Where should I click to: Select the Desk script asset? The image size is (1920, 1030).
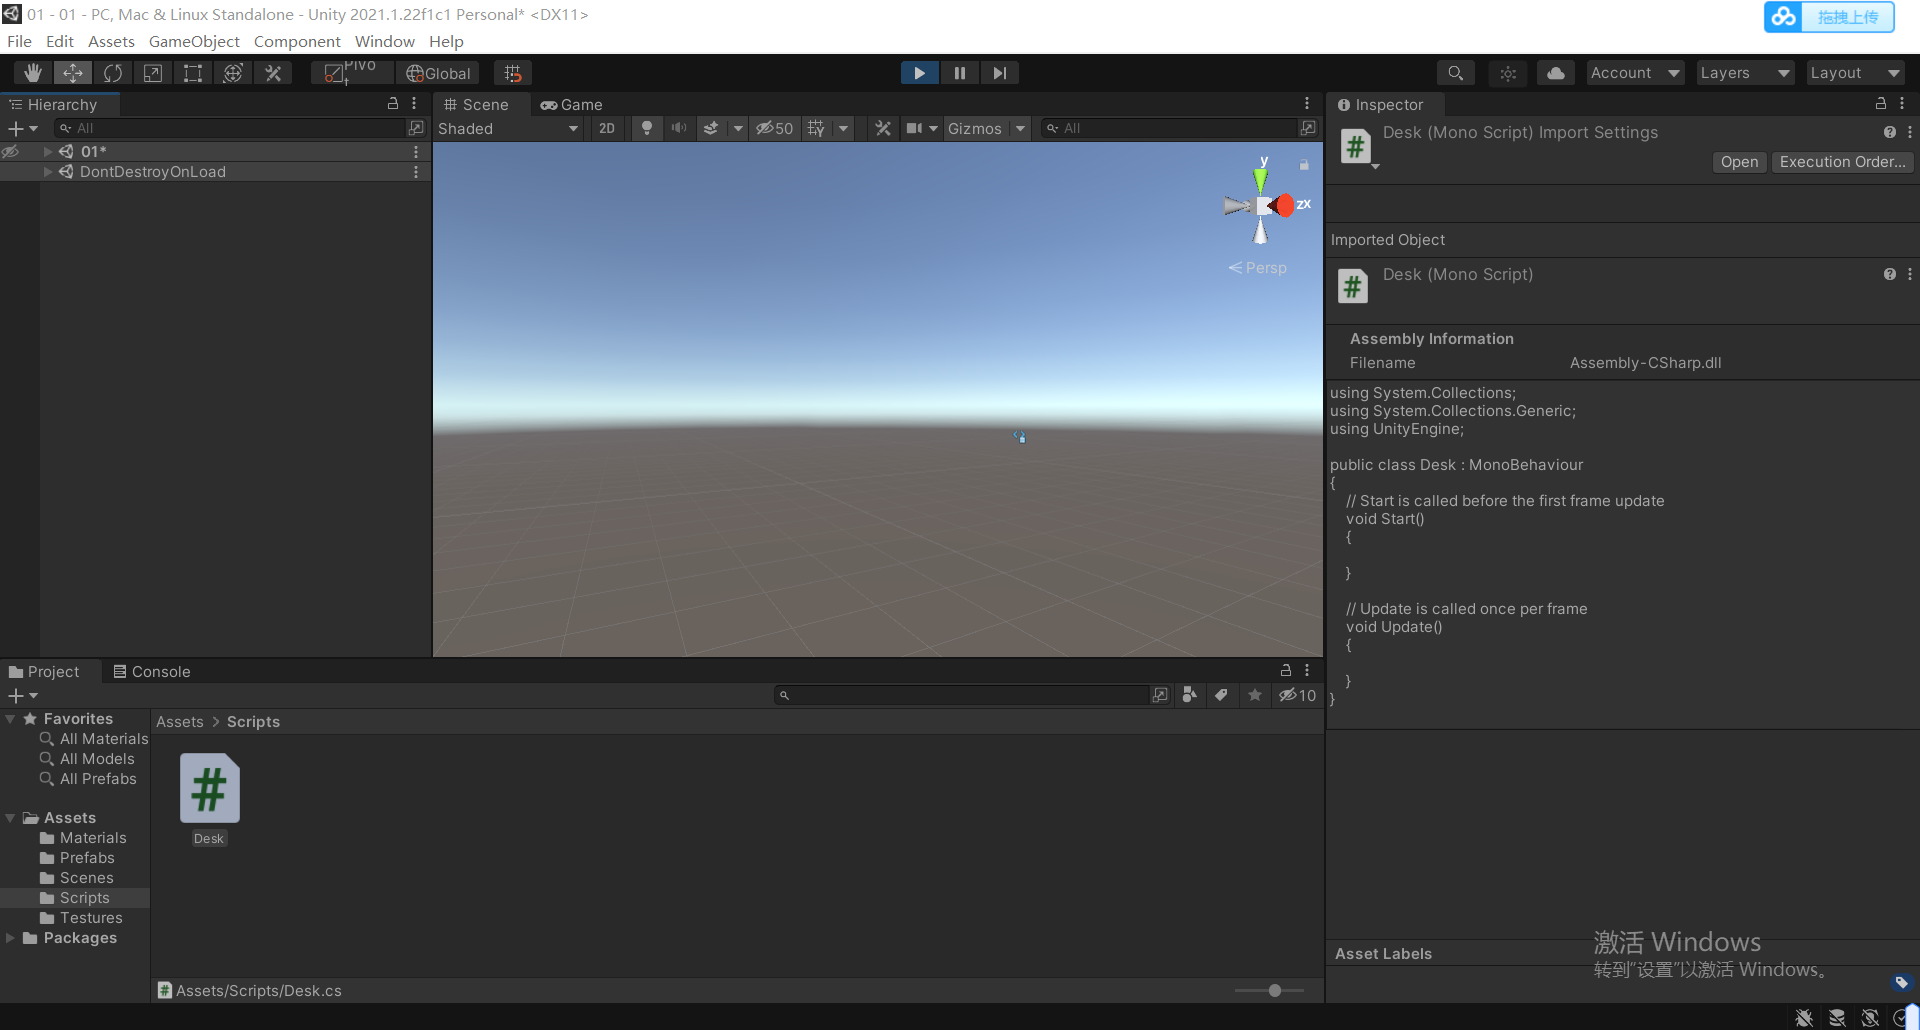tap(209, 800)
